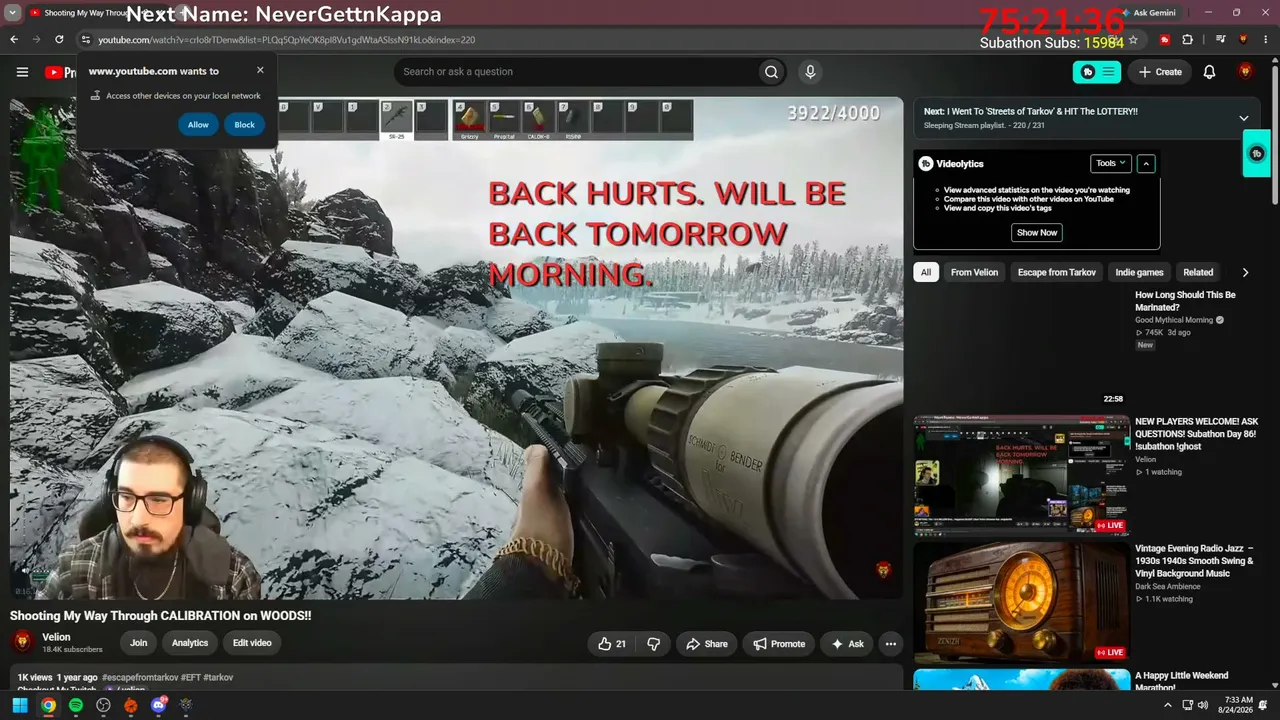
Task: Open the Windows Start menu
Action: 20,705
